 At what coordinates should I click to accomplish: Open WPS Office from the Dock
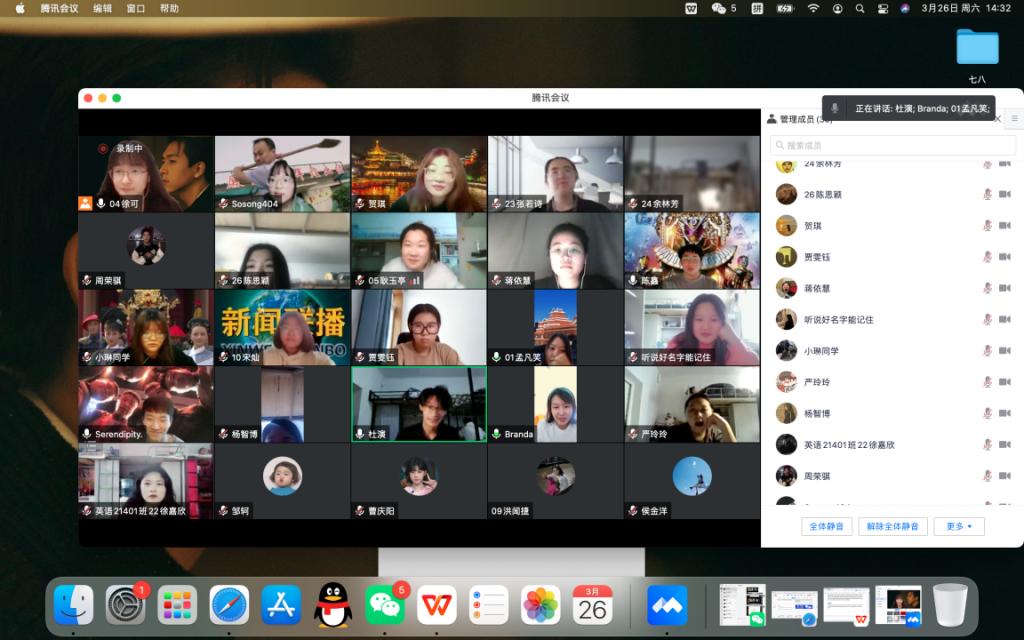pyautogui.click(x=437, y=605)
